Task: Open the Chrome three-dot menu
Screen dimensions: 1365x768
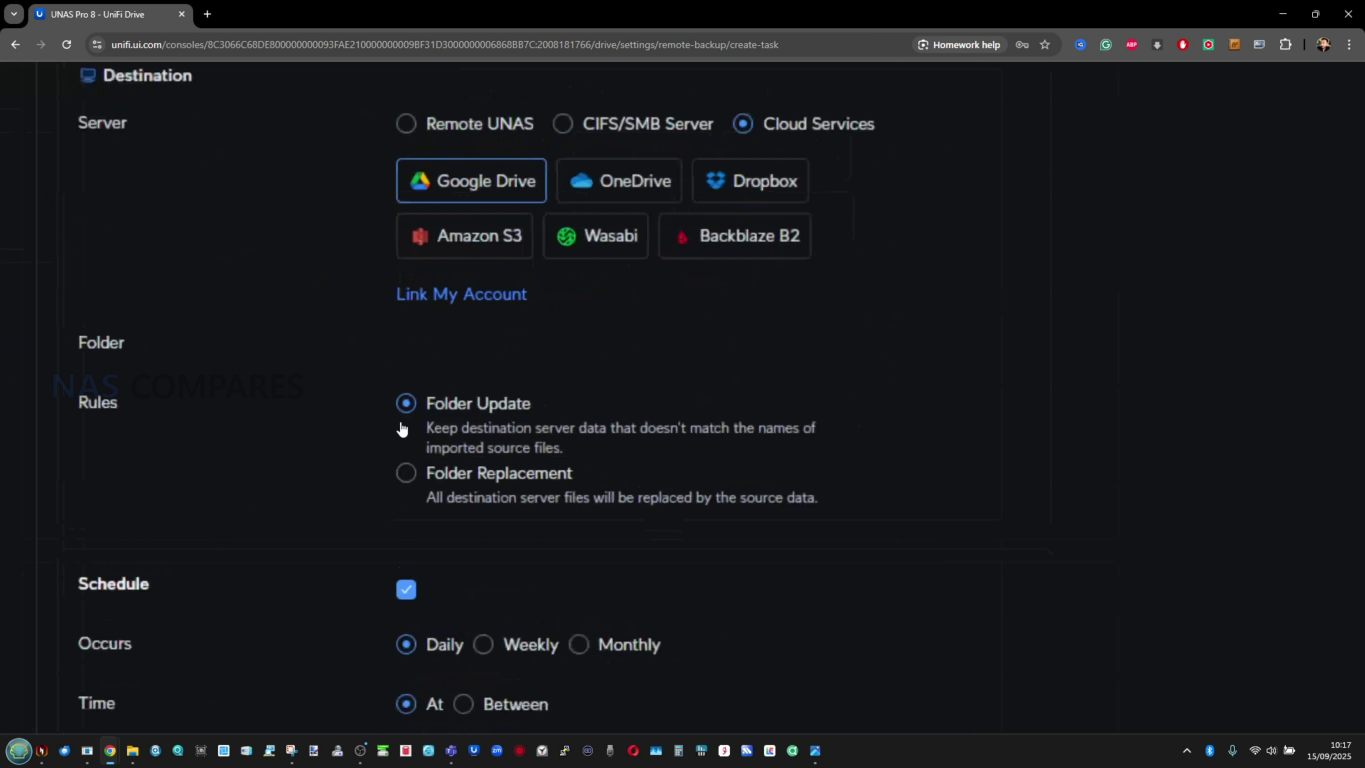Action: [x=1349, y=45]
